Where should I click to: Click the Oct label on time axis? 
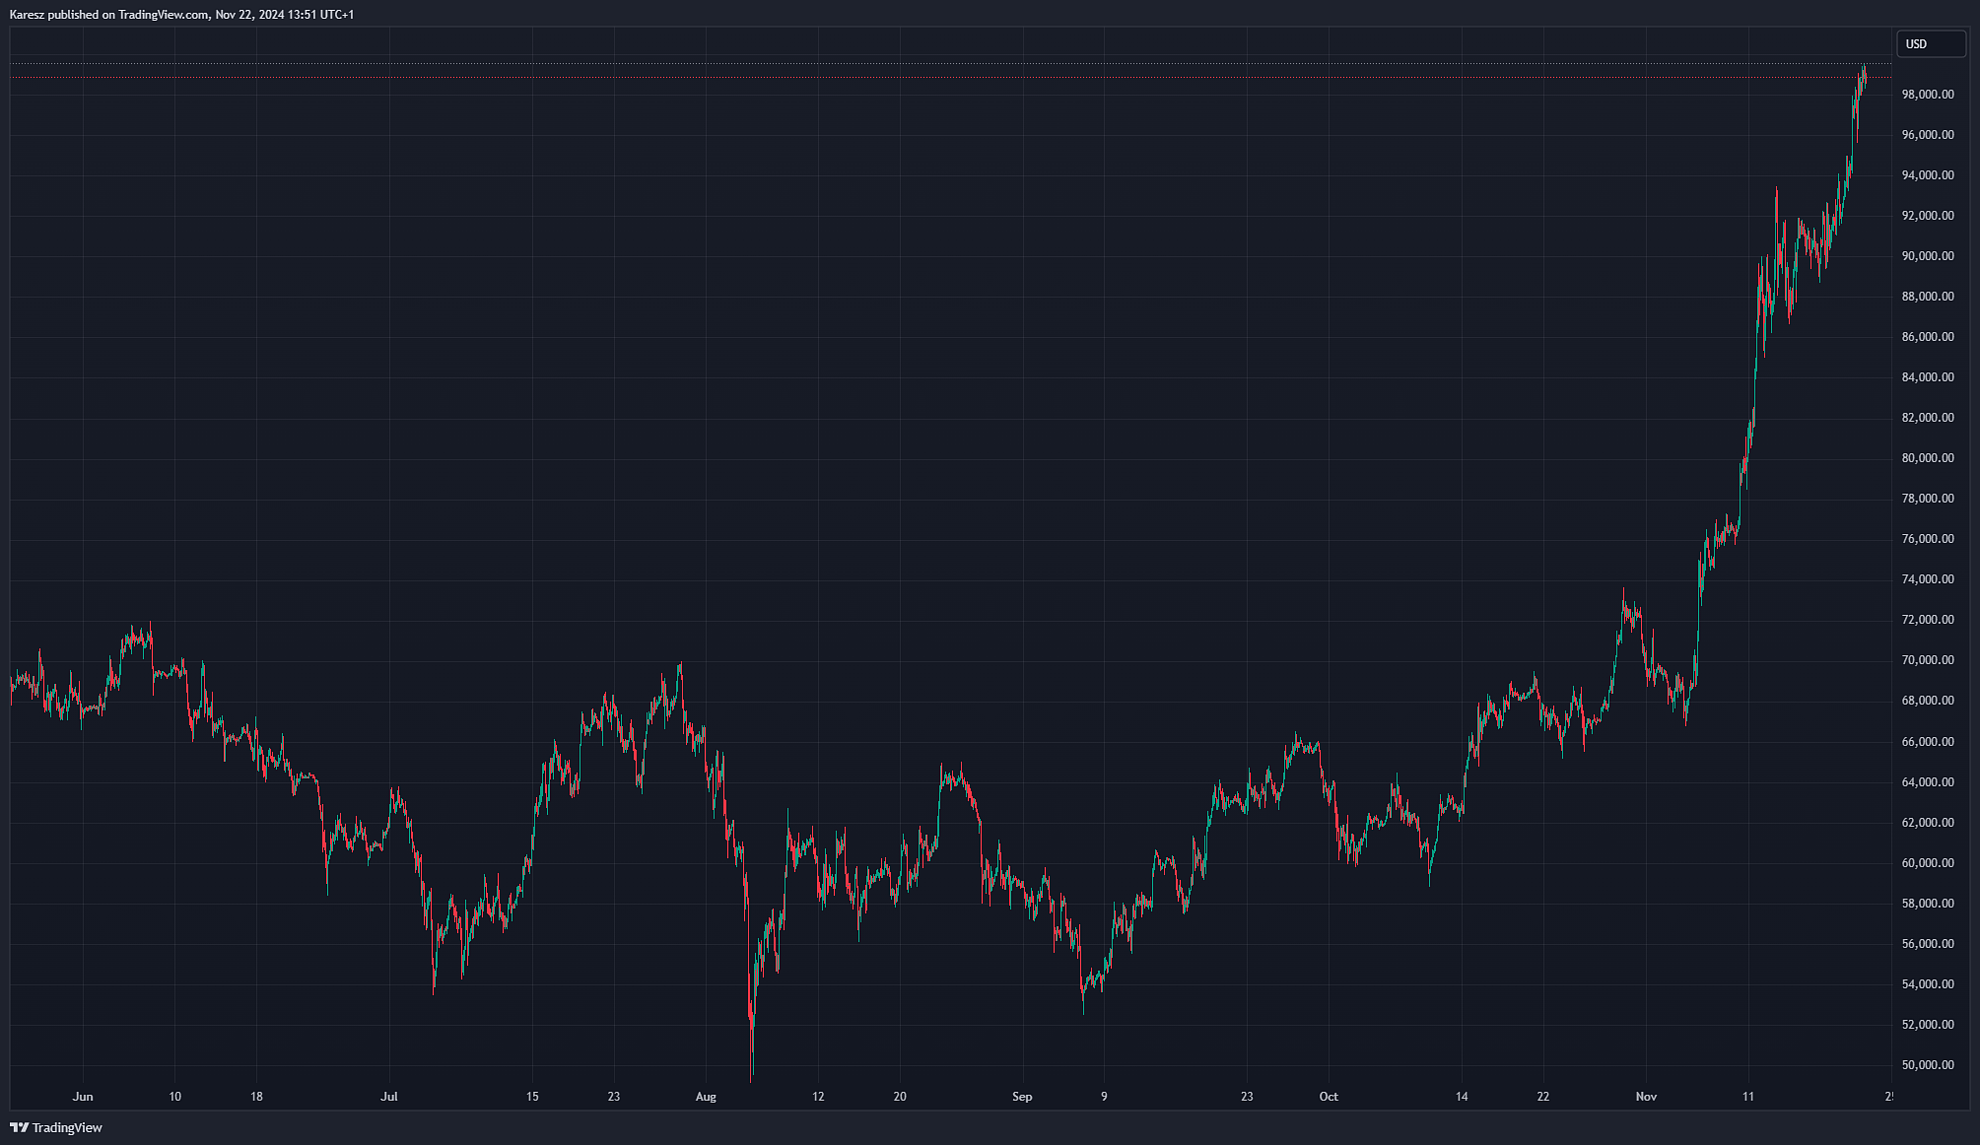tap(1328, 1097)
